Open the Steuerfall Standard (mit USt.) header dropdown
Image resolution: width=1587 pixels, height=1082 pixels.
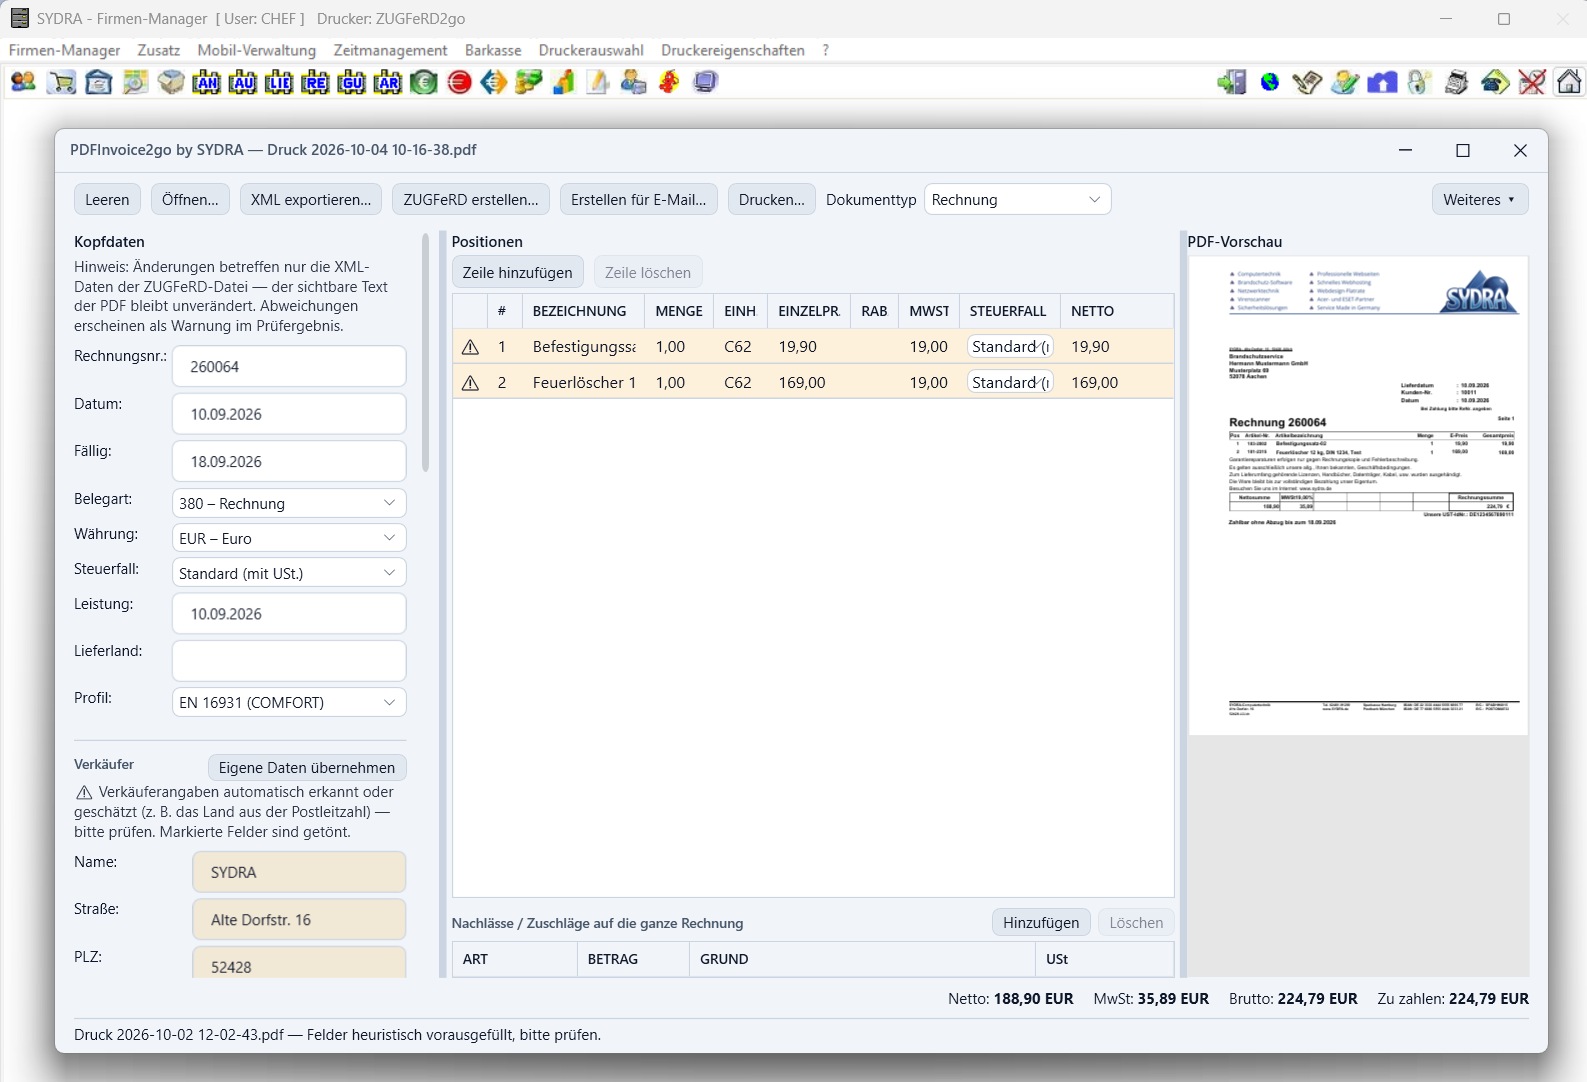(x=289, y=573)
